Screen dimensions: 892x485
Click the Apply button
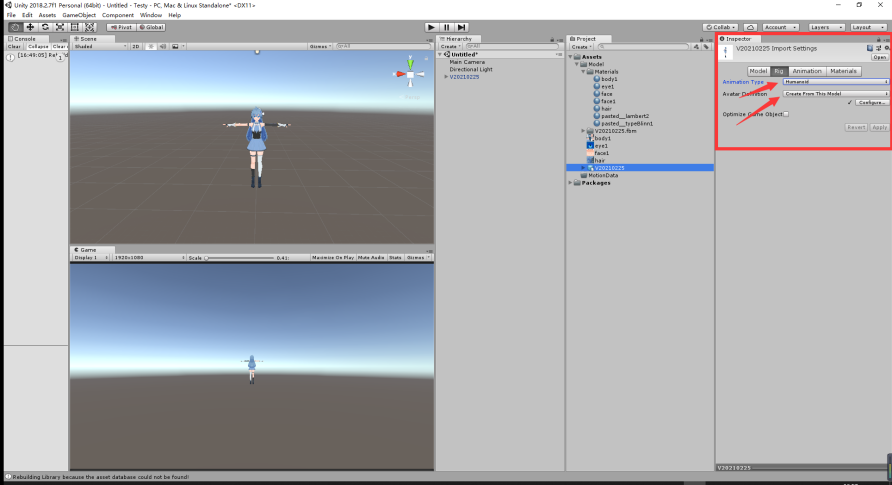pyautogui.click(x=879, y=127)
